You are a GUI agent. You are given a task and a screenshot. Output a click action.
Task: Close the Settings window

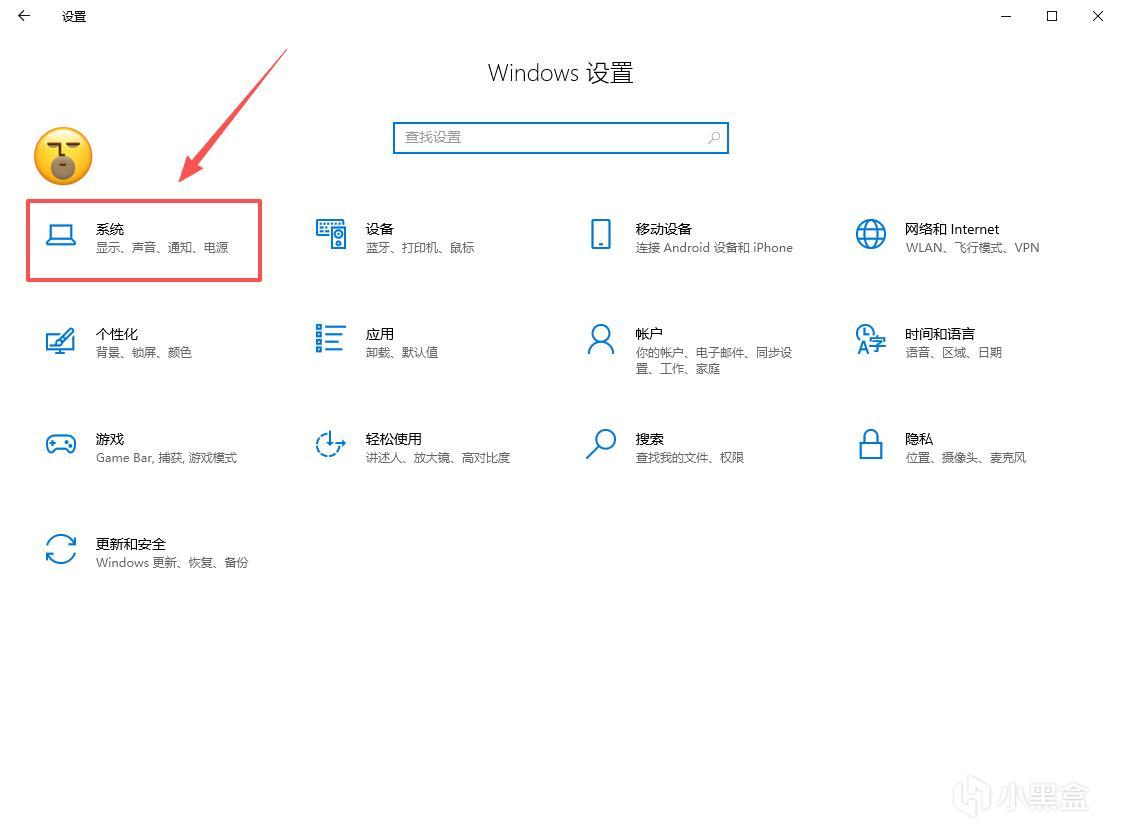(1097, 16)
